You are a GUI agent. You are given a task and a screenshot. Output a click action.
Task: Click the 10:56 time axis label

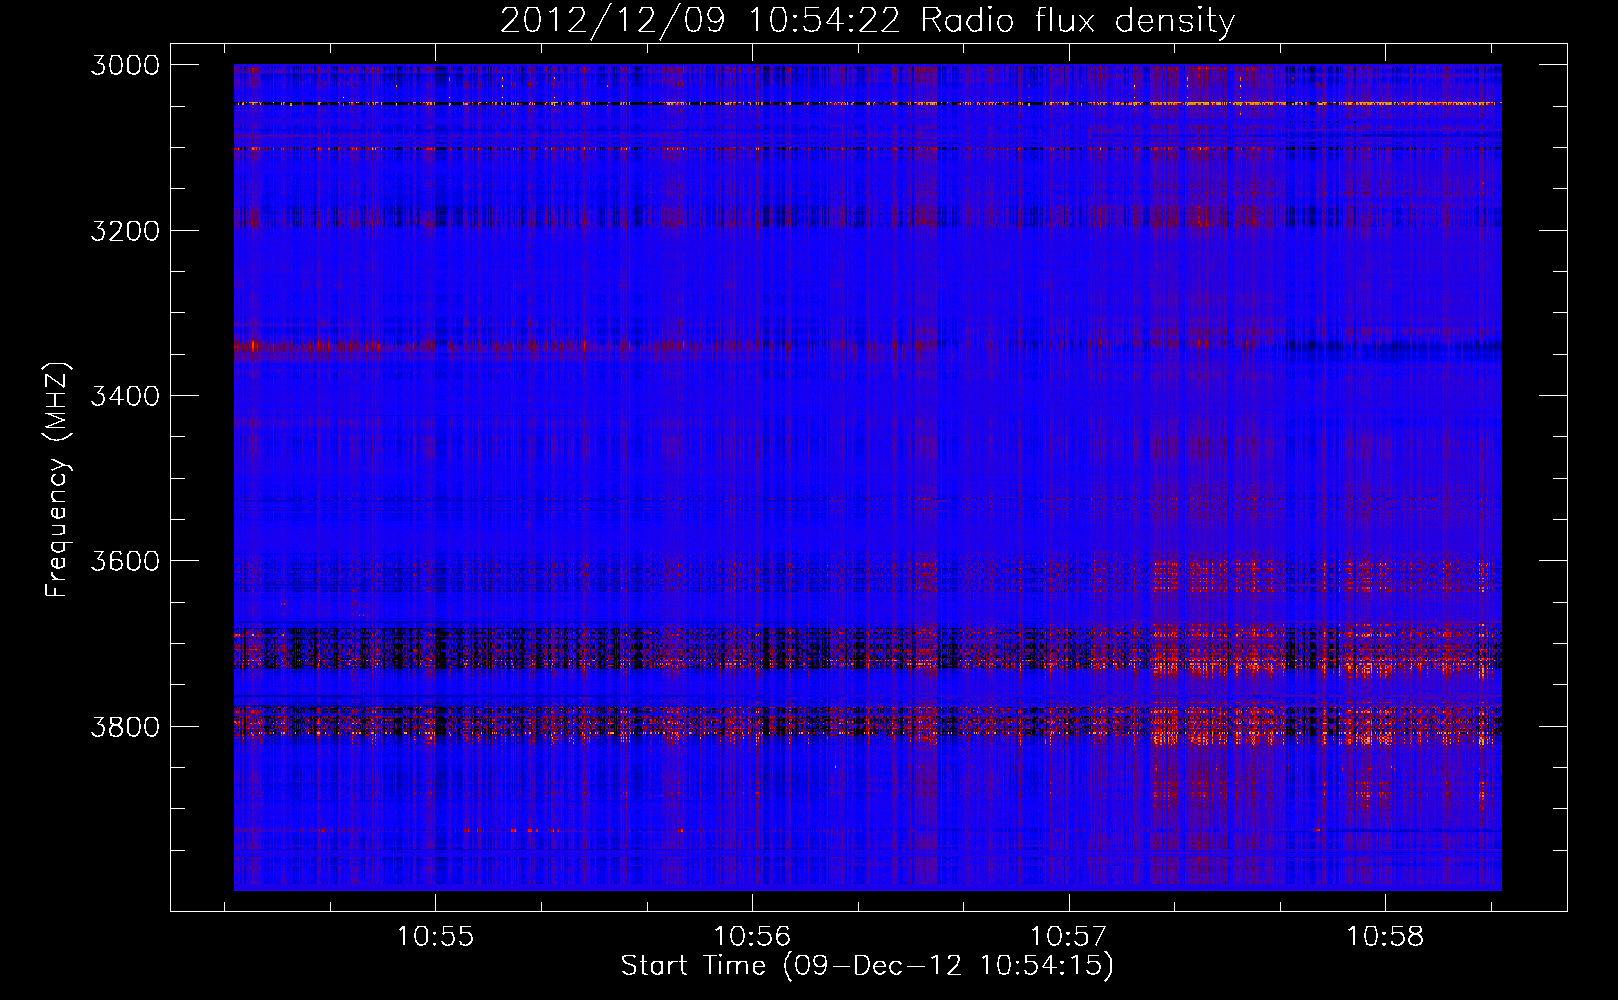[752, 937]
